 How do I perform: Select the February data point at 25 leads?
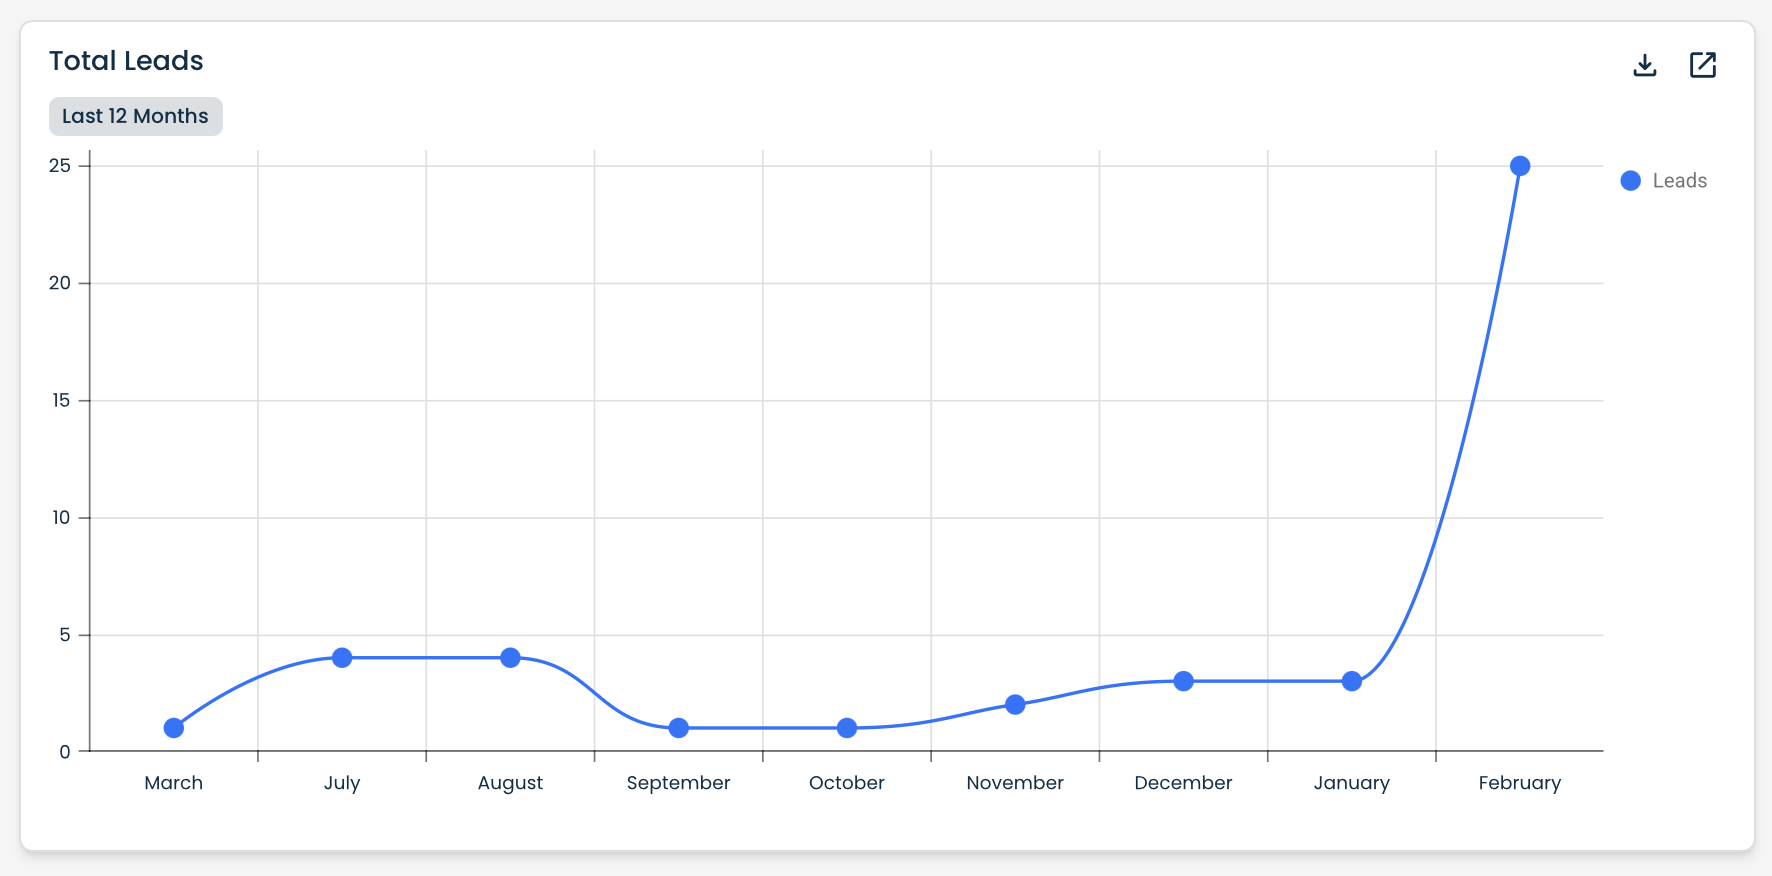coord(1520,164)
